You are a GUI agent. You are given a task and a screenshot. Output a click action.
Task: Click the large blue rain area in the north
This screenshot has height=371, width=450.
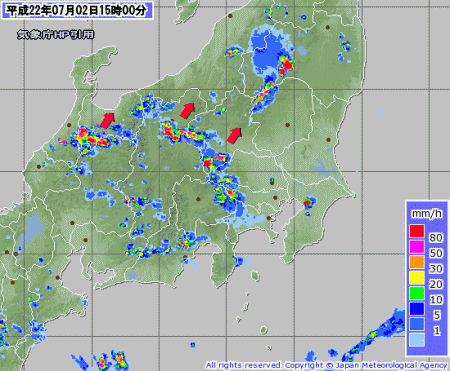[267, 53]
